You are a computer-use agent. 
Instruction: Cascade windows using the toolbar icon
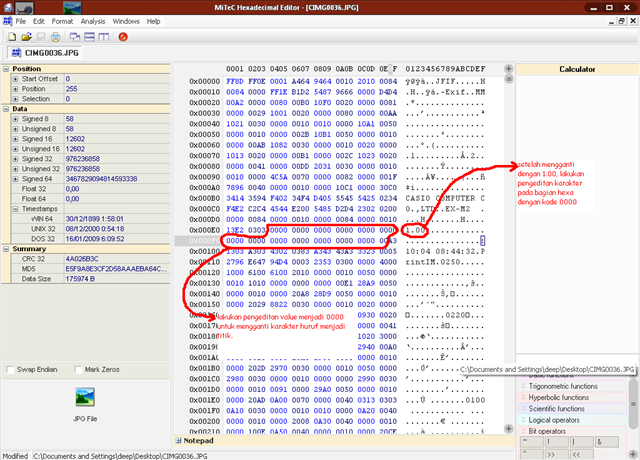(x=75, y=37)
